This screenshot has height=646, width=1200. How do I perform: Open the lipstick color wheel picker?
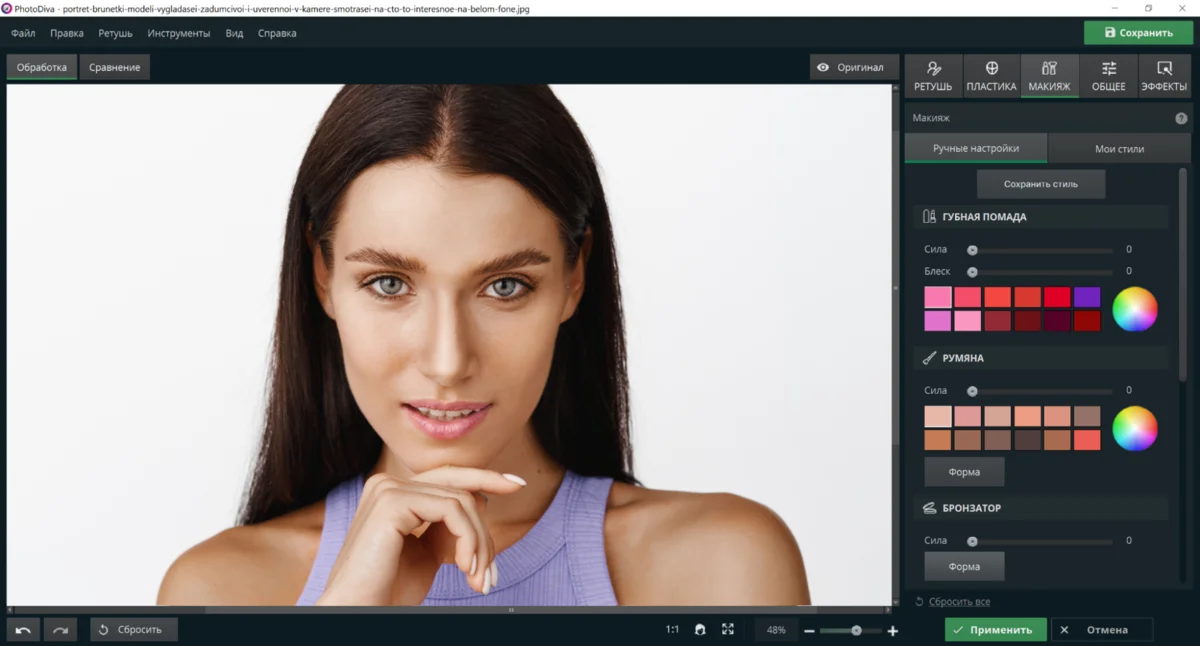point(1135,309)
